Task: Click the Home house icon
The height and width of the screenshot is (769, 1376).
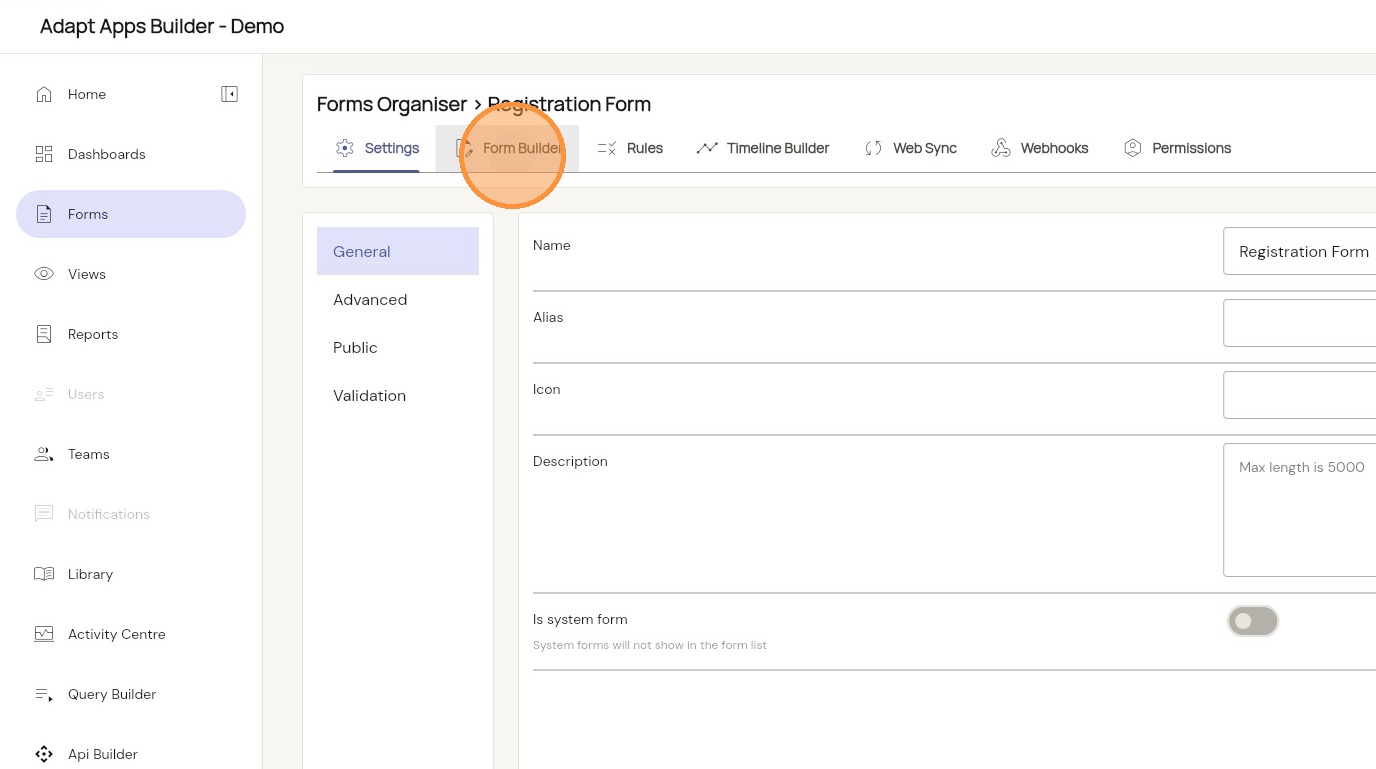Action: (44, 94)
